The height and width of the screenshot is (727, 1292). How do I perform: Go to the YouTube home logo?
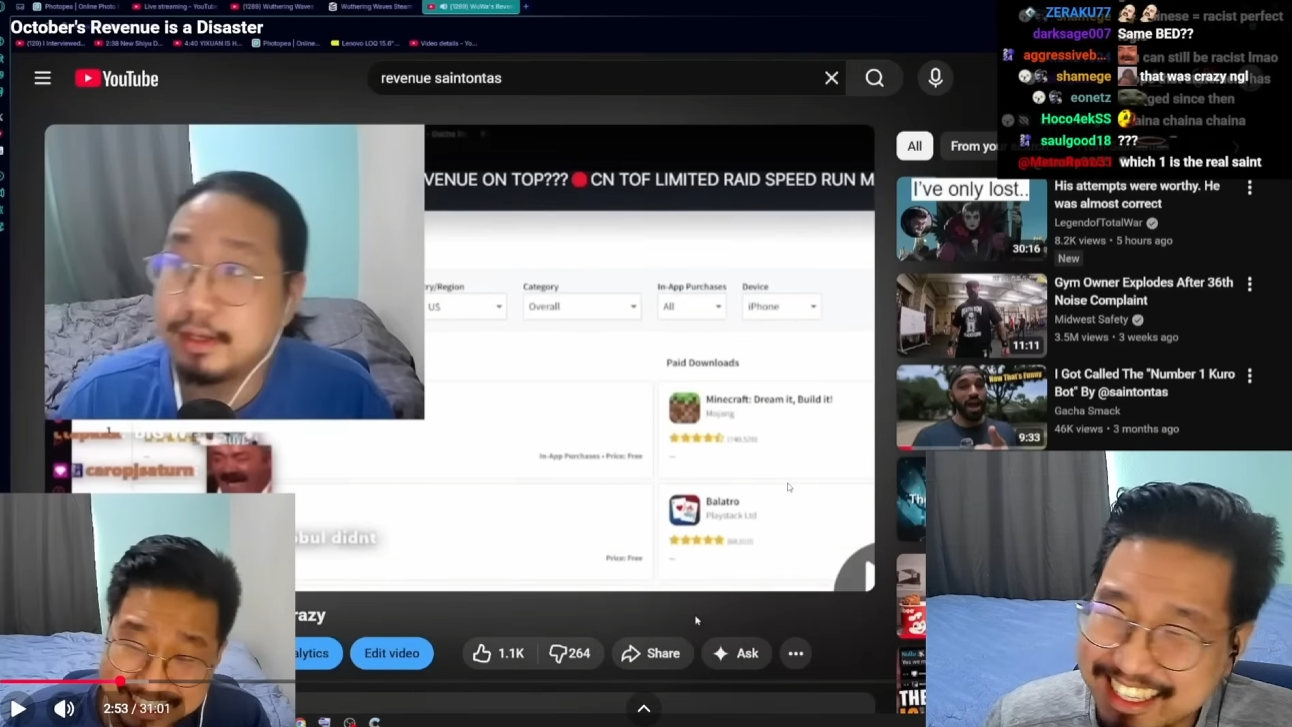coord(117,78)
